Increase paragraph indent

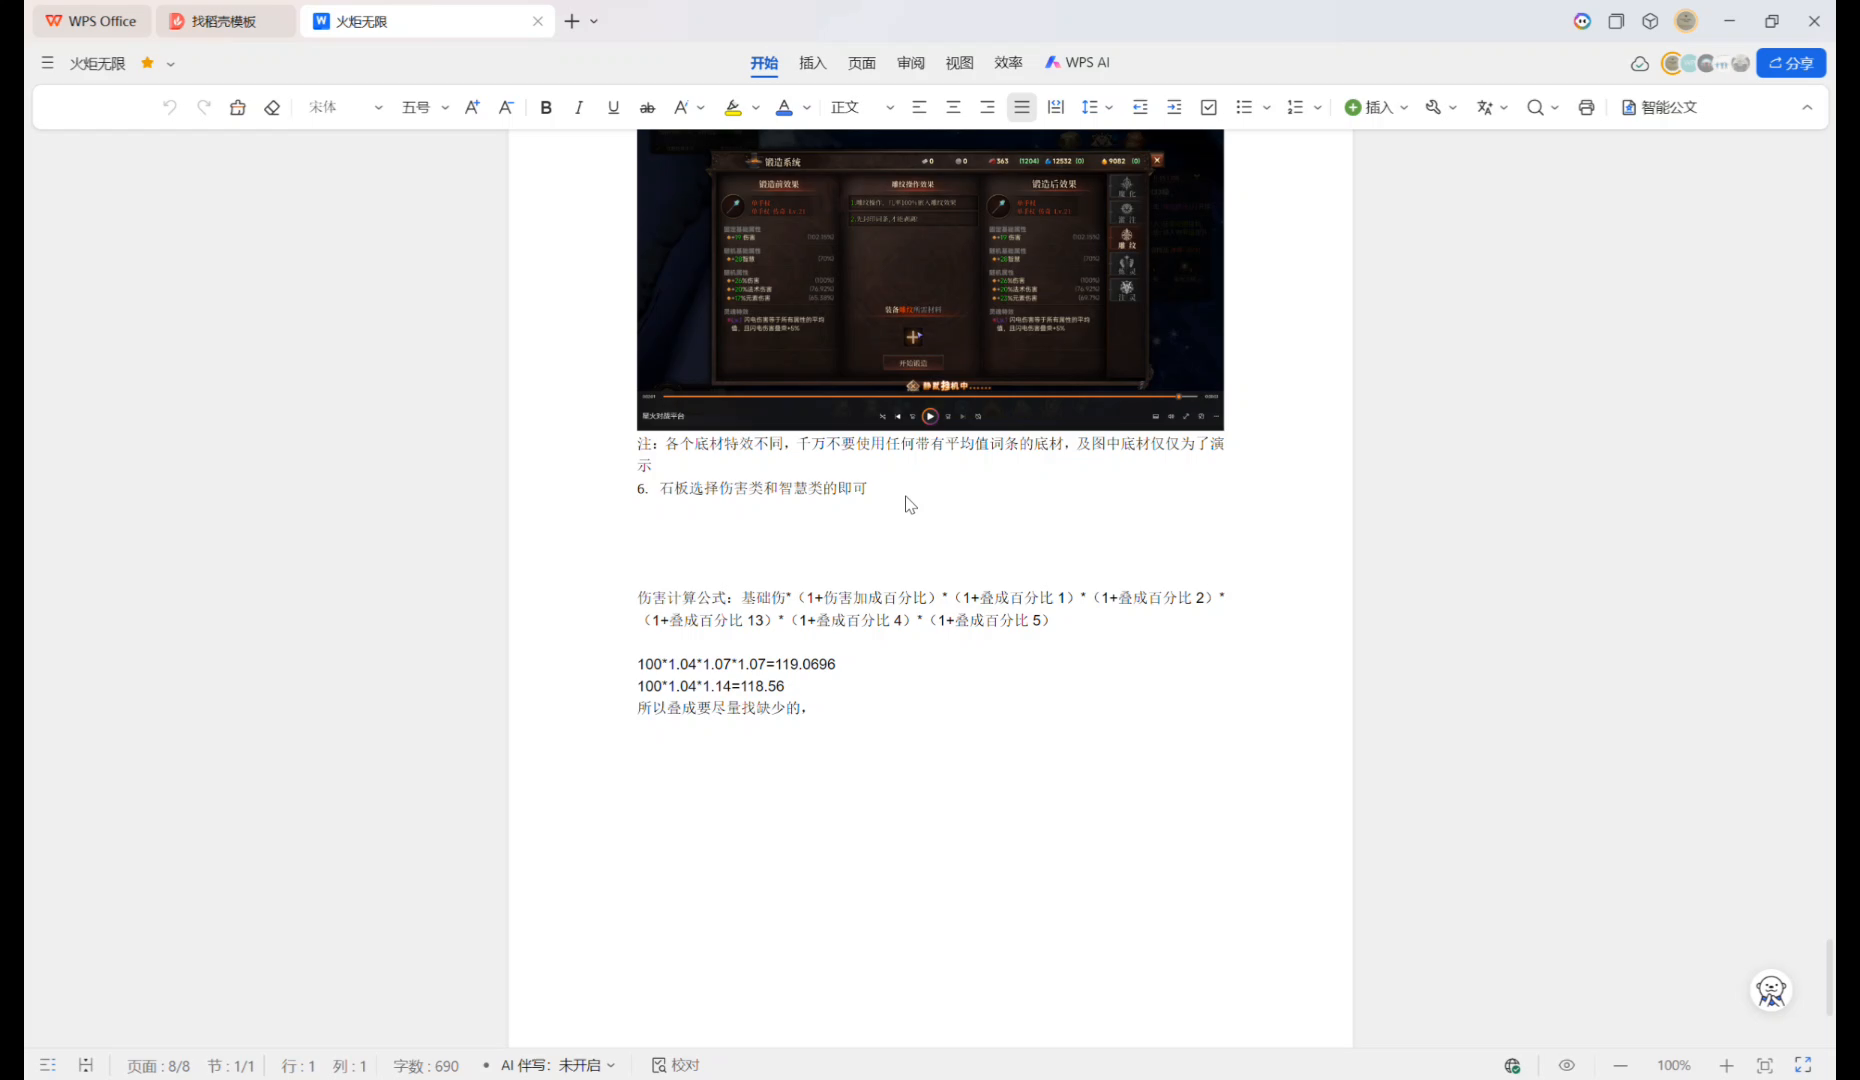pyautogui.click(x=1174, y=107)
